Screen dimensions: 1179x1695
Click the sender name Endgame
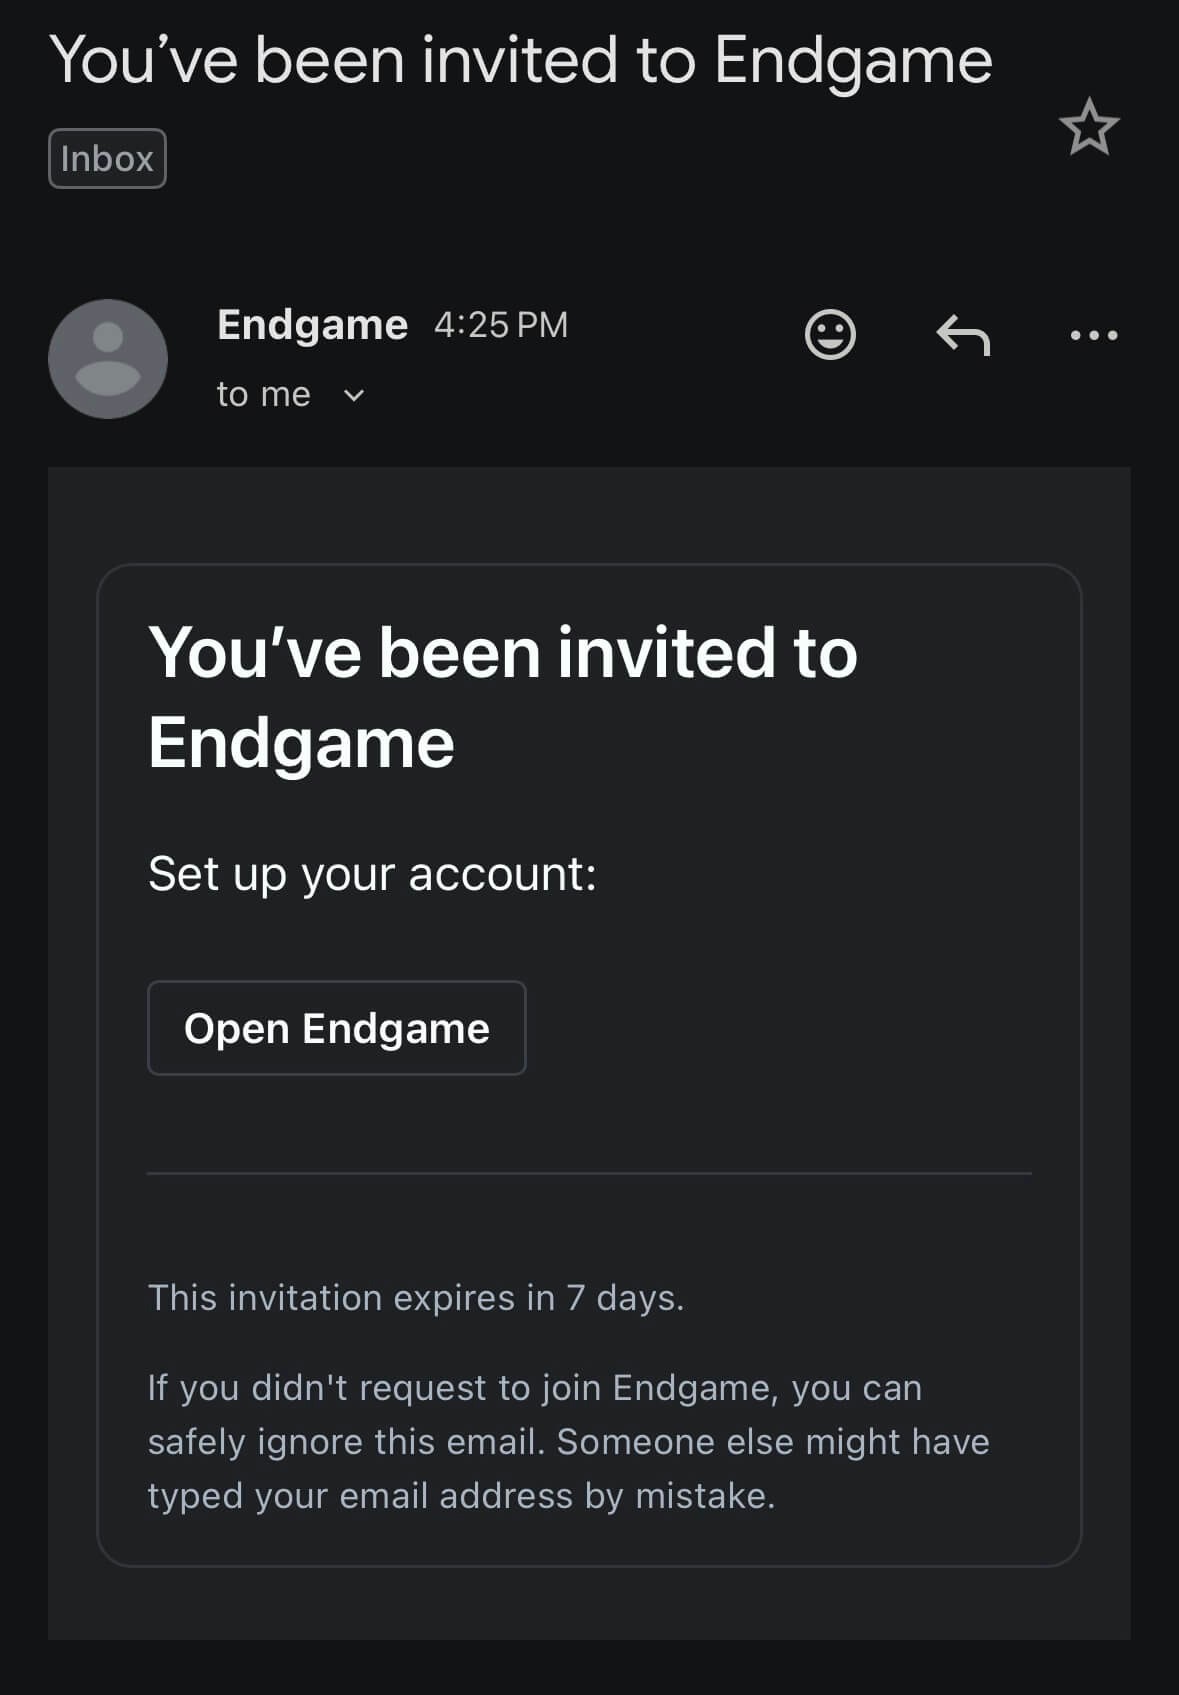311,323
